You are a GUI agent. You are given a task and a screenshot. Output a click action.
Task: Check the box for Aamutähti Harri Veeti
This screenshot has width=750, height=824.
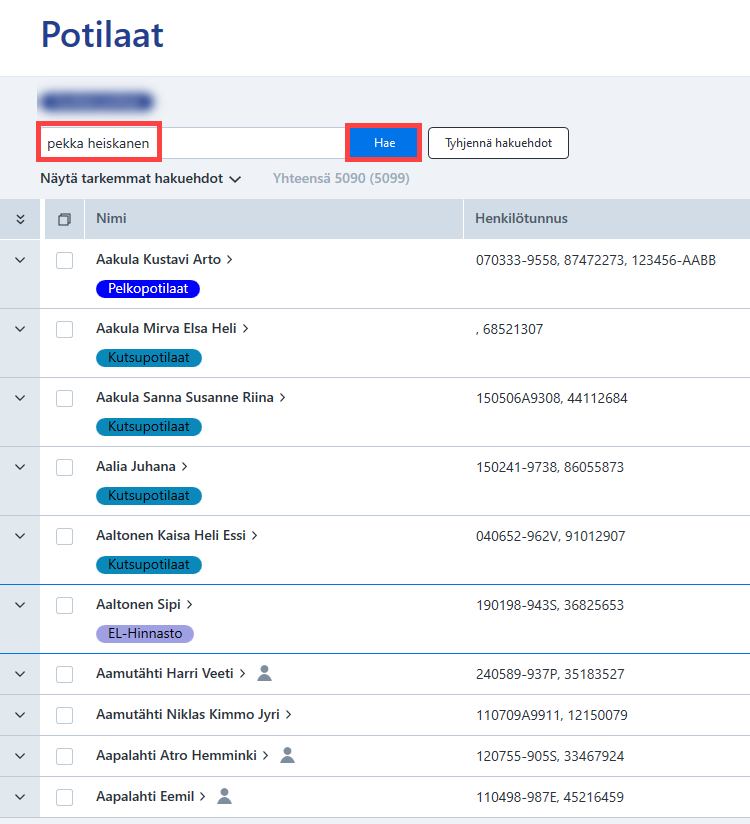[x=65, y=674]
